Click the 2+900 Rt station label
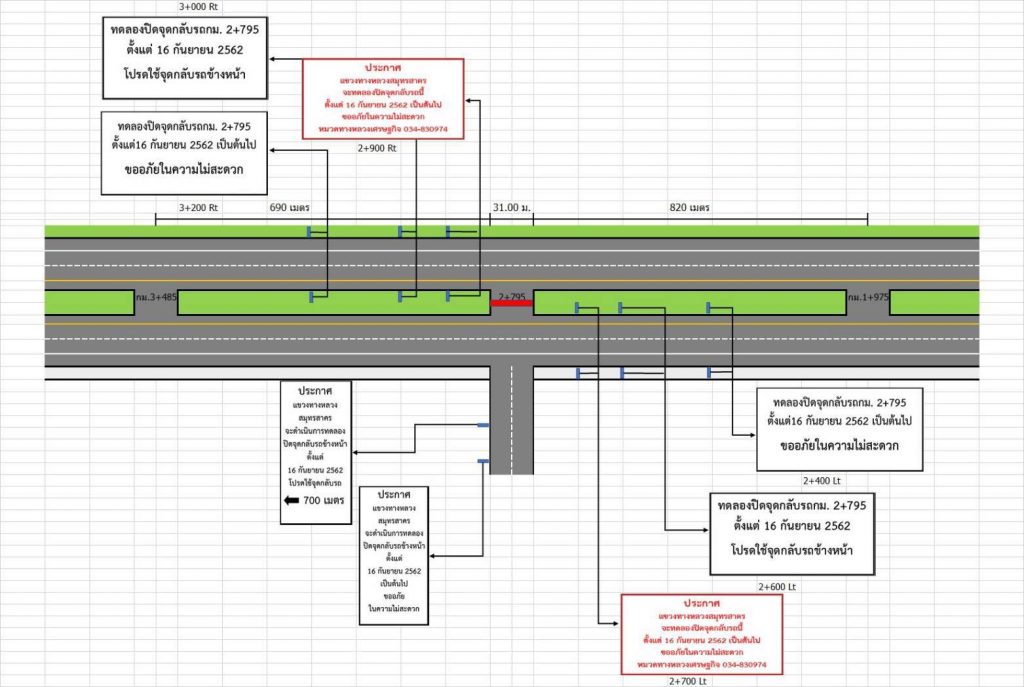Image resolution: width=1024 pixels, height=687 pixels. [x=378, y=147]
